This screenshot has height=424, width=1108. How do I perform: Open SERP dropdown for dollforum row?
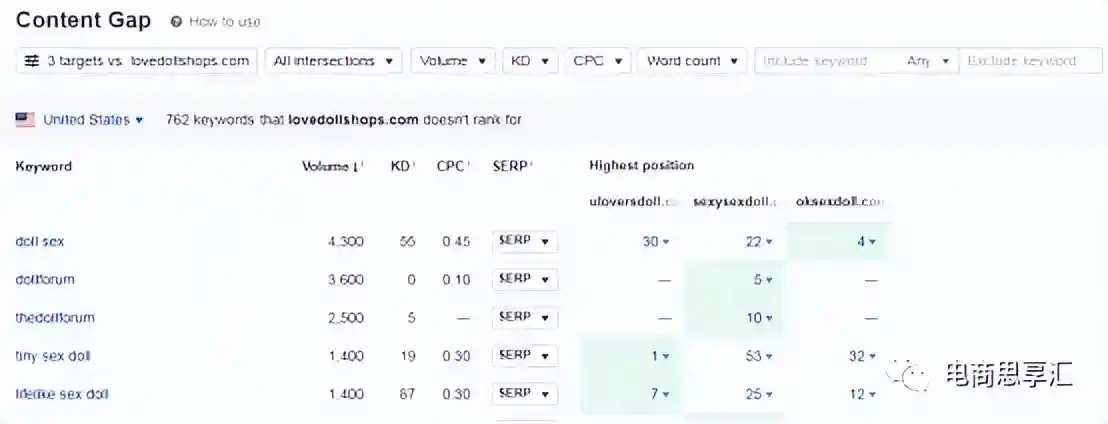click(525, 280)
